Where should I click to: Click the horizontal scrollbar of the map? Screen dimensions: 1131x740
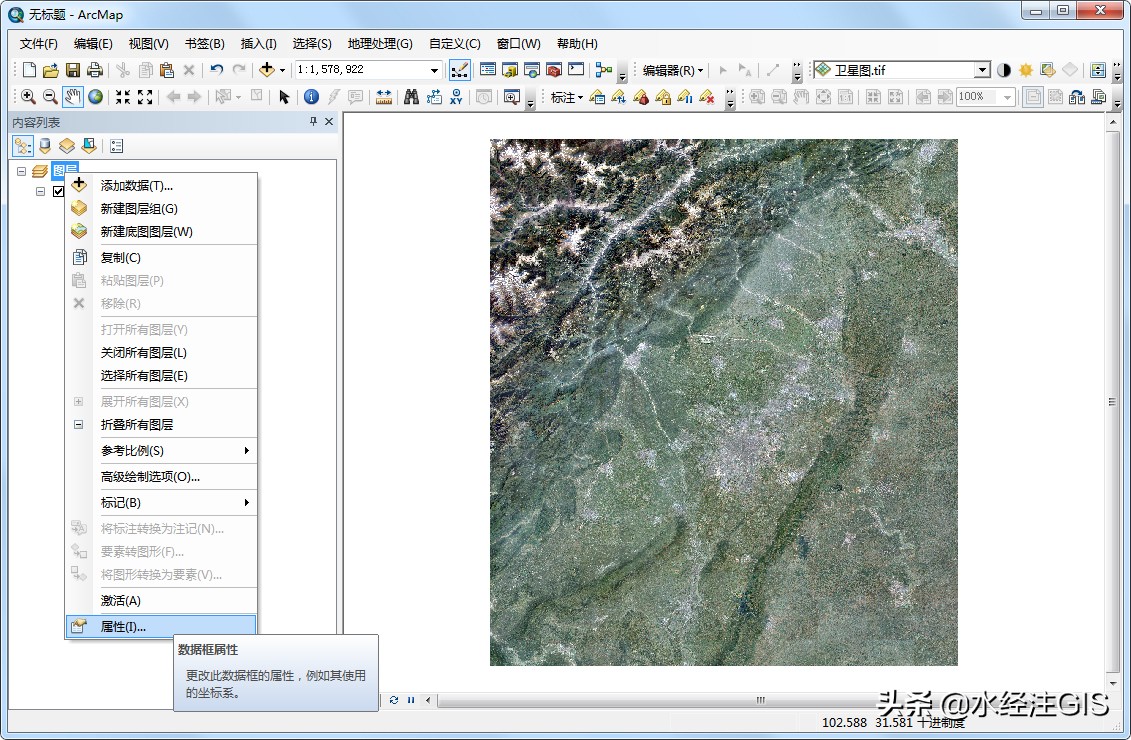[x=760, y=700]
